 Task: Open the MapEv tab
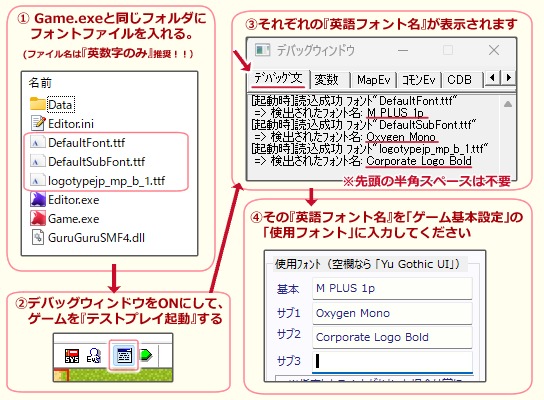(x=373, y=80)
